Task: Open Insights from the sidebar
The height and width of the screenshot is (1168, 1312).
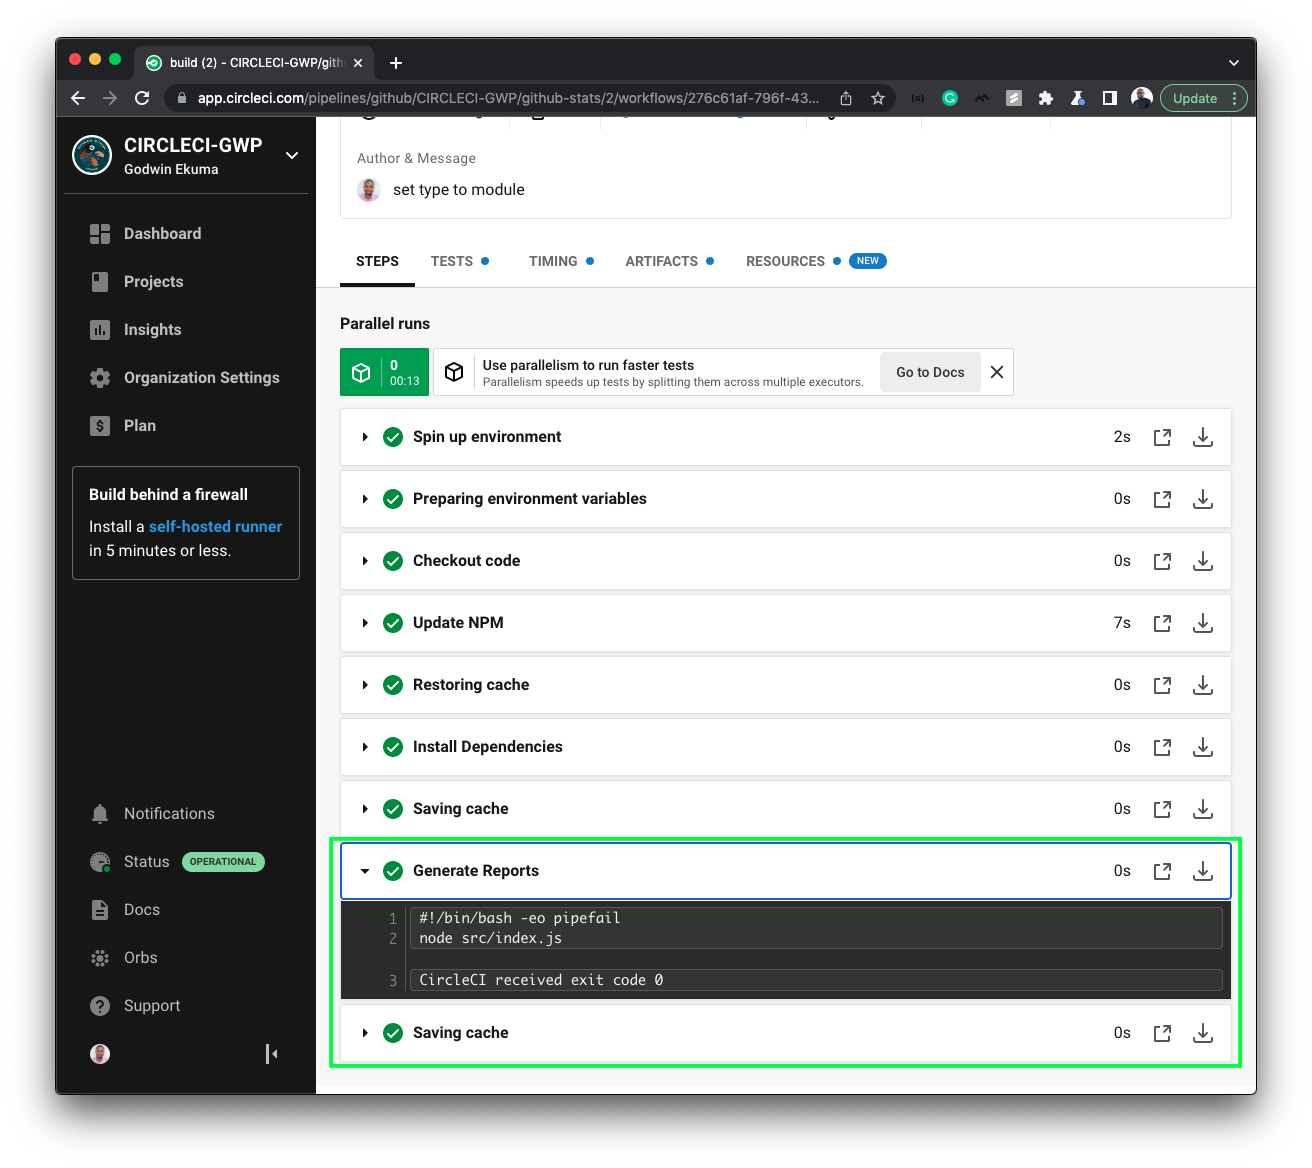Action: pos(100,329)
